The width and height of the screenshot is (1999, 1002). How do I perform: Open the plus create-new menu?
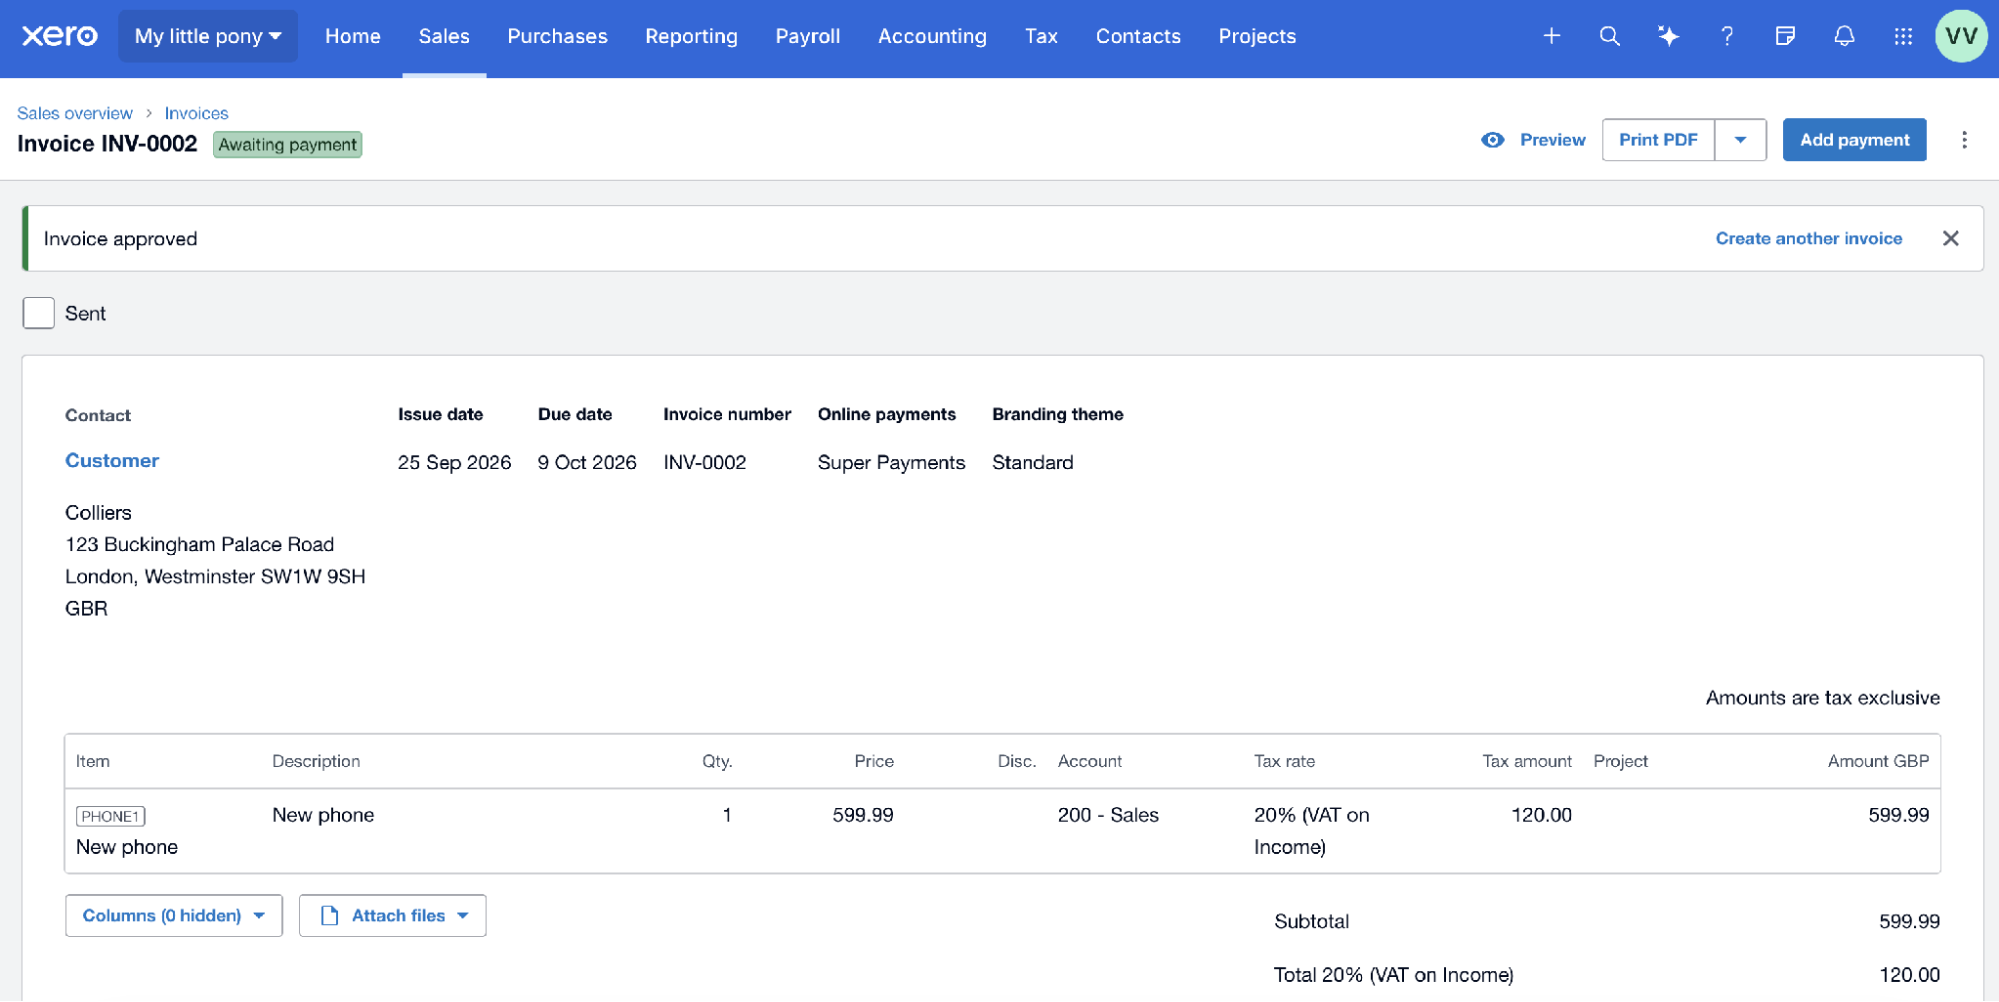[x=1551, y=36]
